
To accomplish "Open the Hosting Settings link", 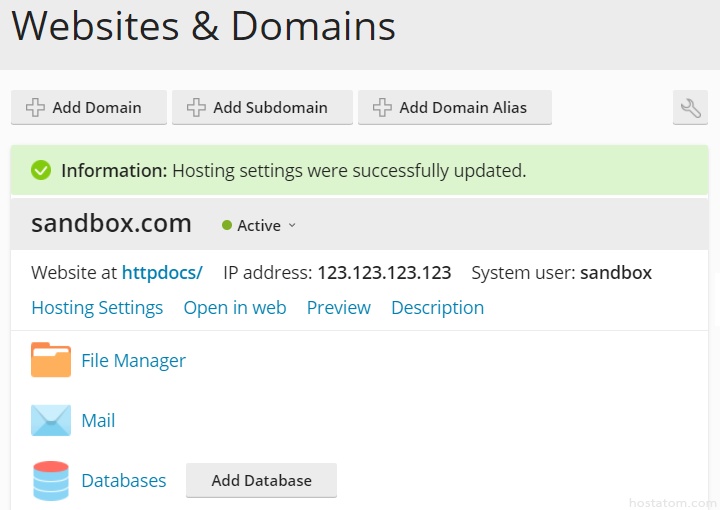I will 97,308.
